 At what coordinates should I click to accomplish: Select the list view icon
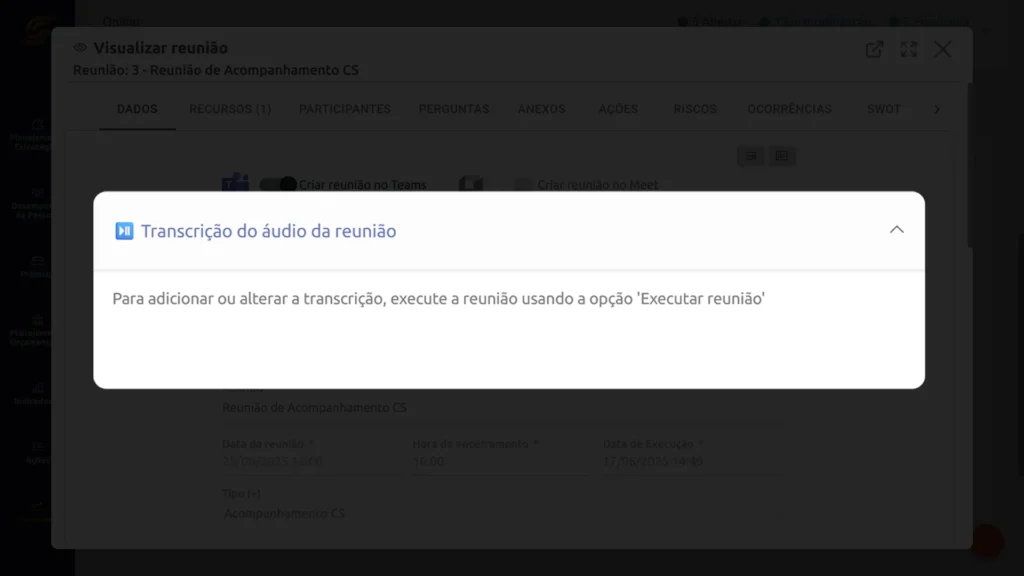point(750,156)
